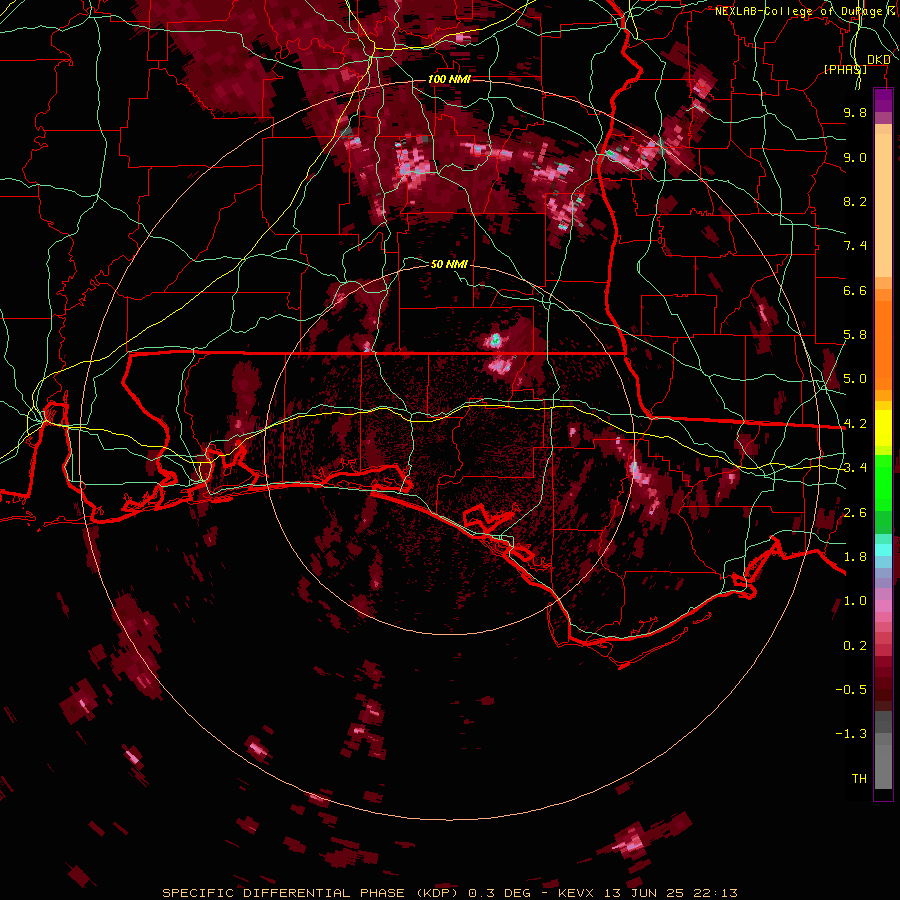Click the 3.4 value on the color scale
Screen dimensions: 900x900
click(855, 468)
